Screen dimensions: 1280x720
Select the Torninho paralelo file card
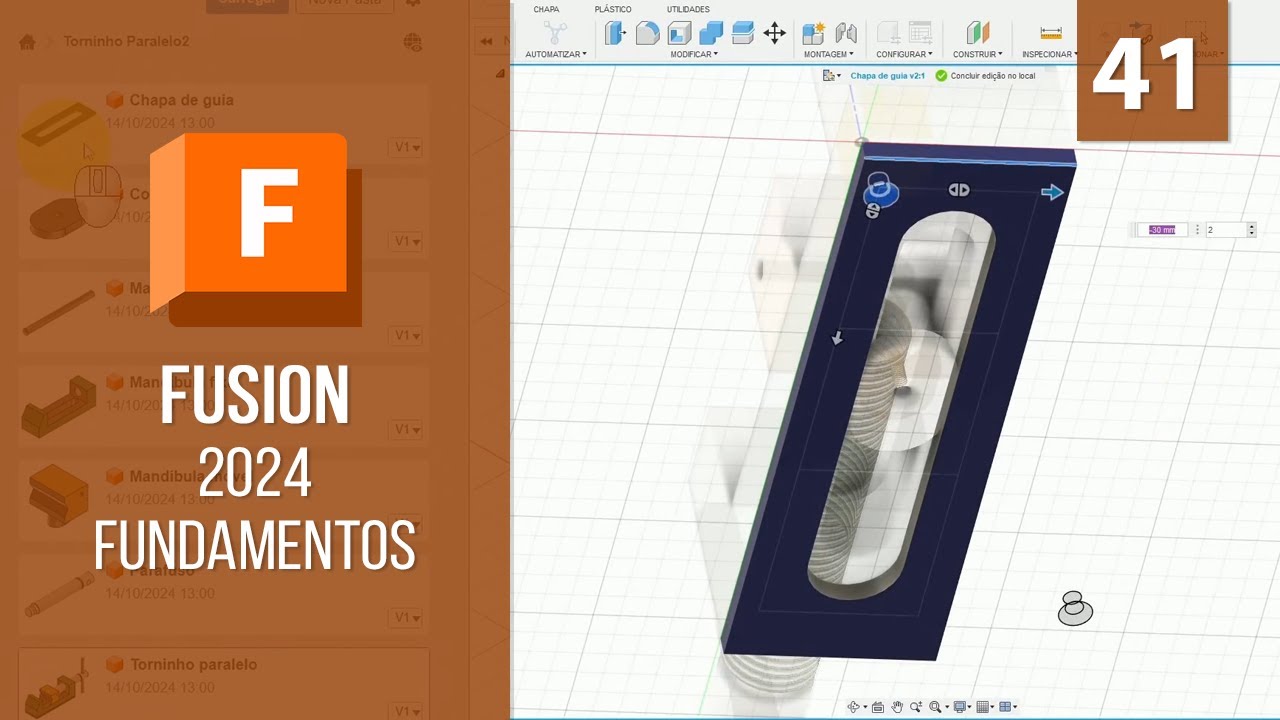coord(224,684)
